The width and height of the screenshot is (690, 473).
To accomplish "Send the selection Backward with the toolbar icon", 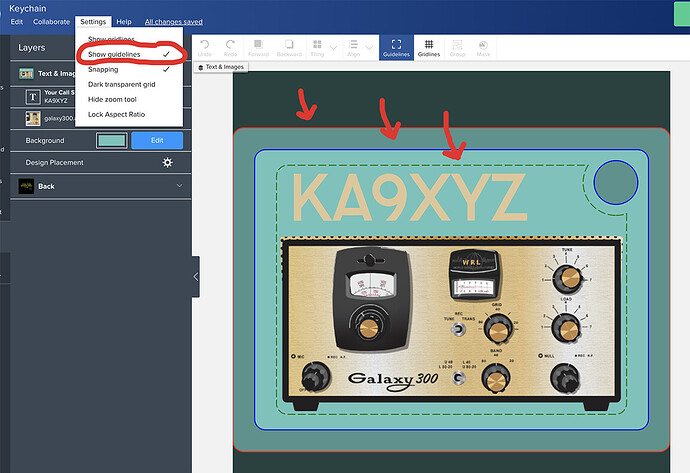I will coord(289,48).
